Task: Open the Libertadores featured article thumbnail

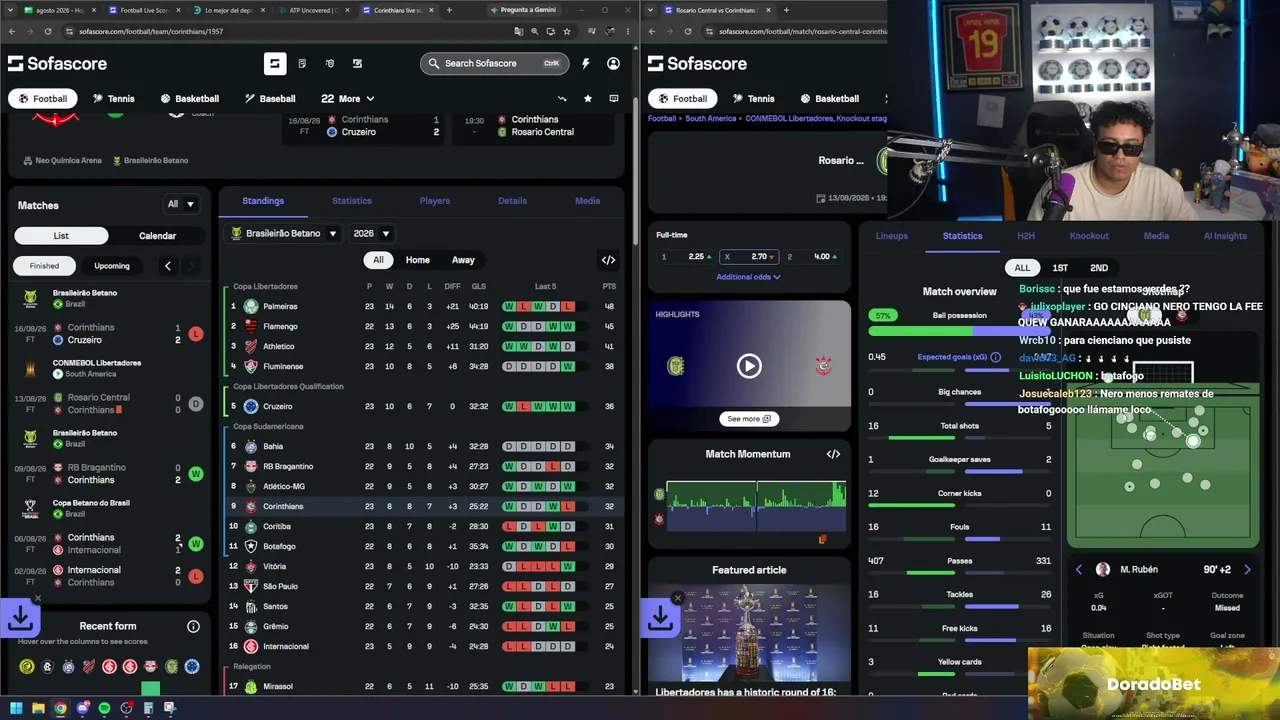Action: (x=749, y=633)
